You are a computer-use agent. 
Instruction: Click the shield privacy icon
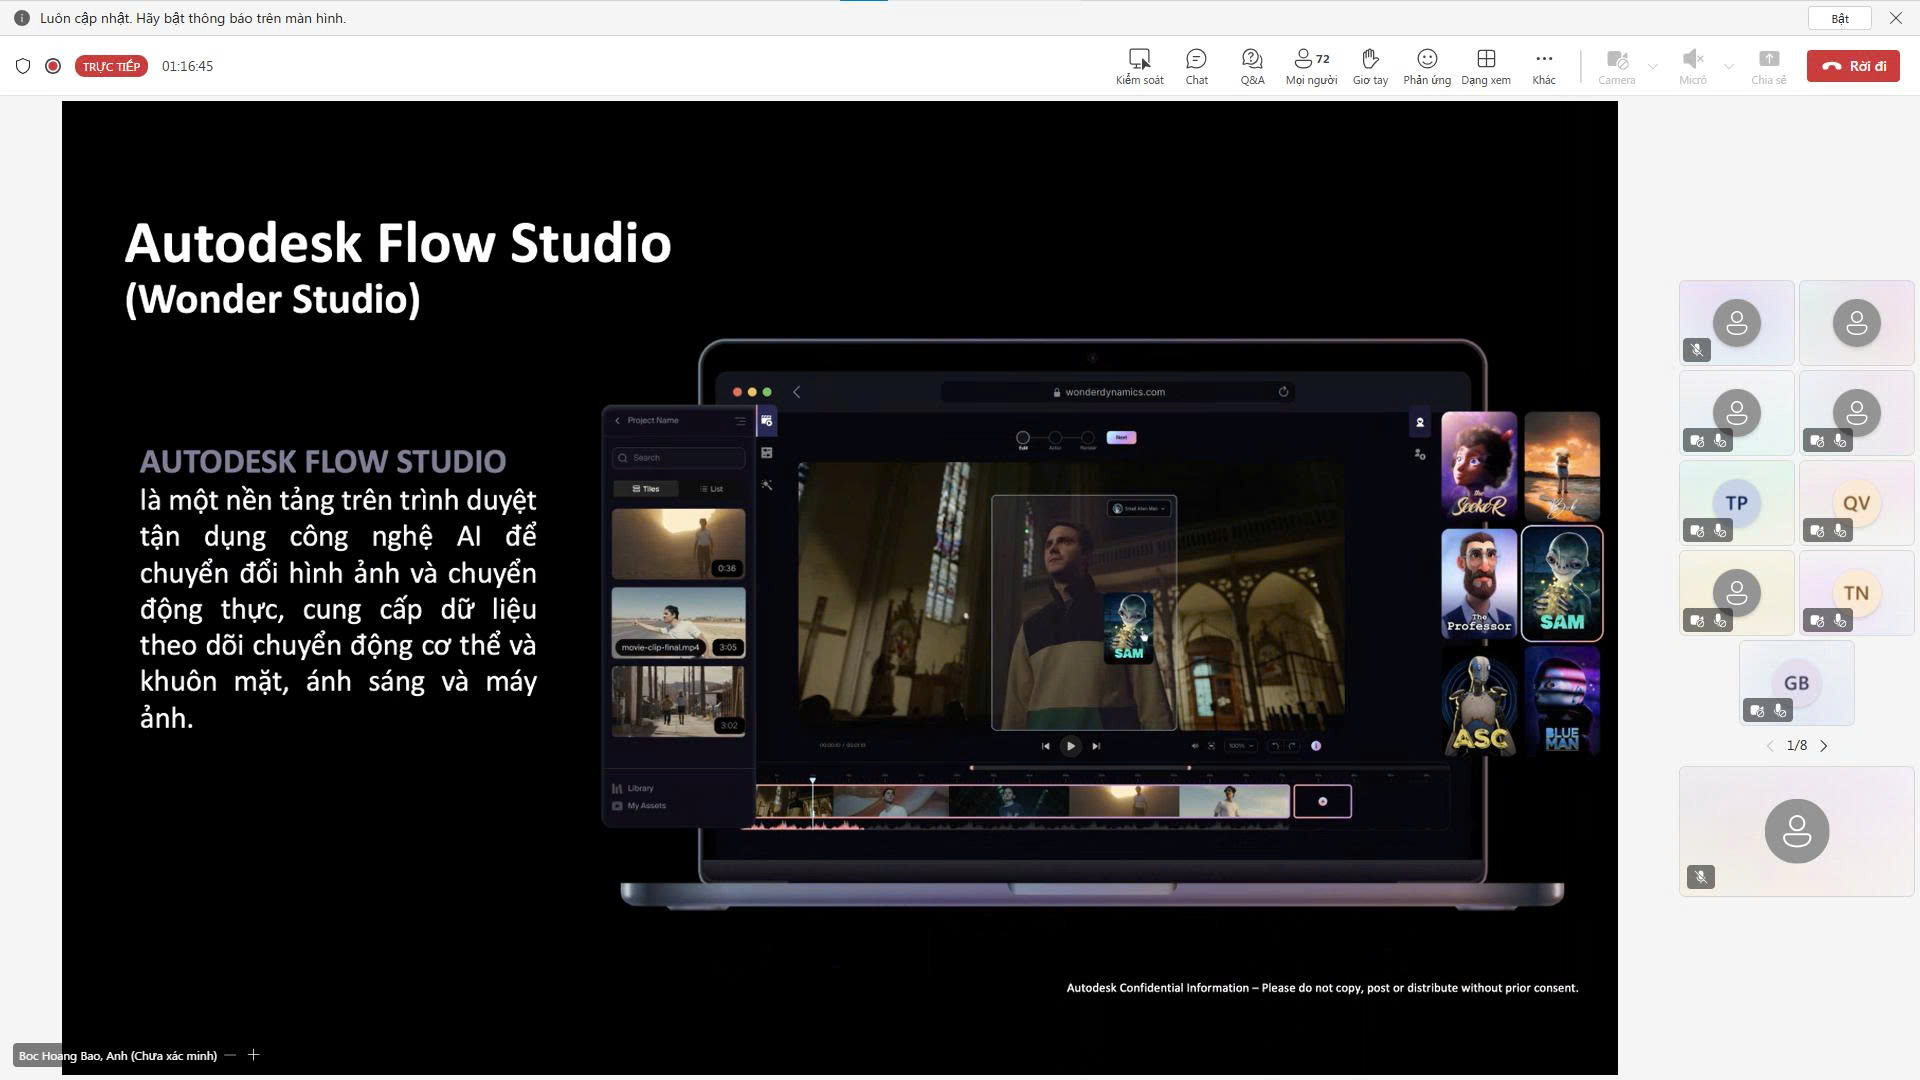(x=23, y=66)
